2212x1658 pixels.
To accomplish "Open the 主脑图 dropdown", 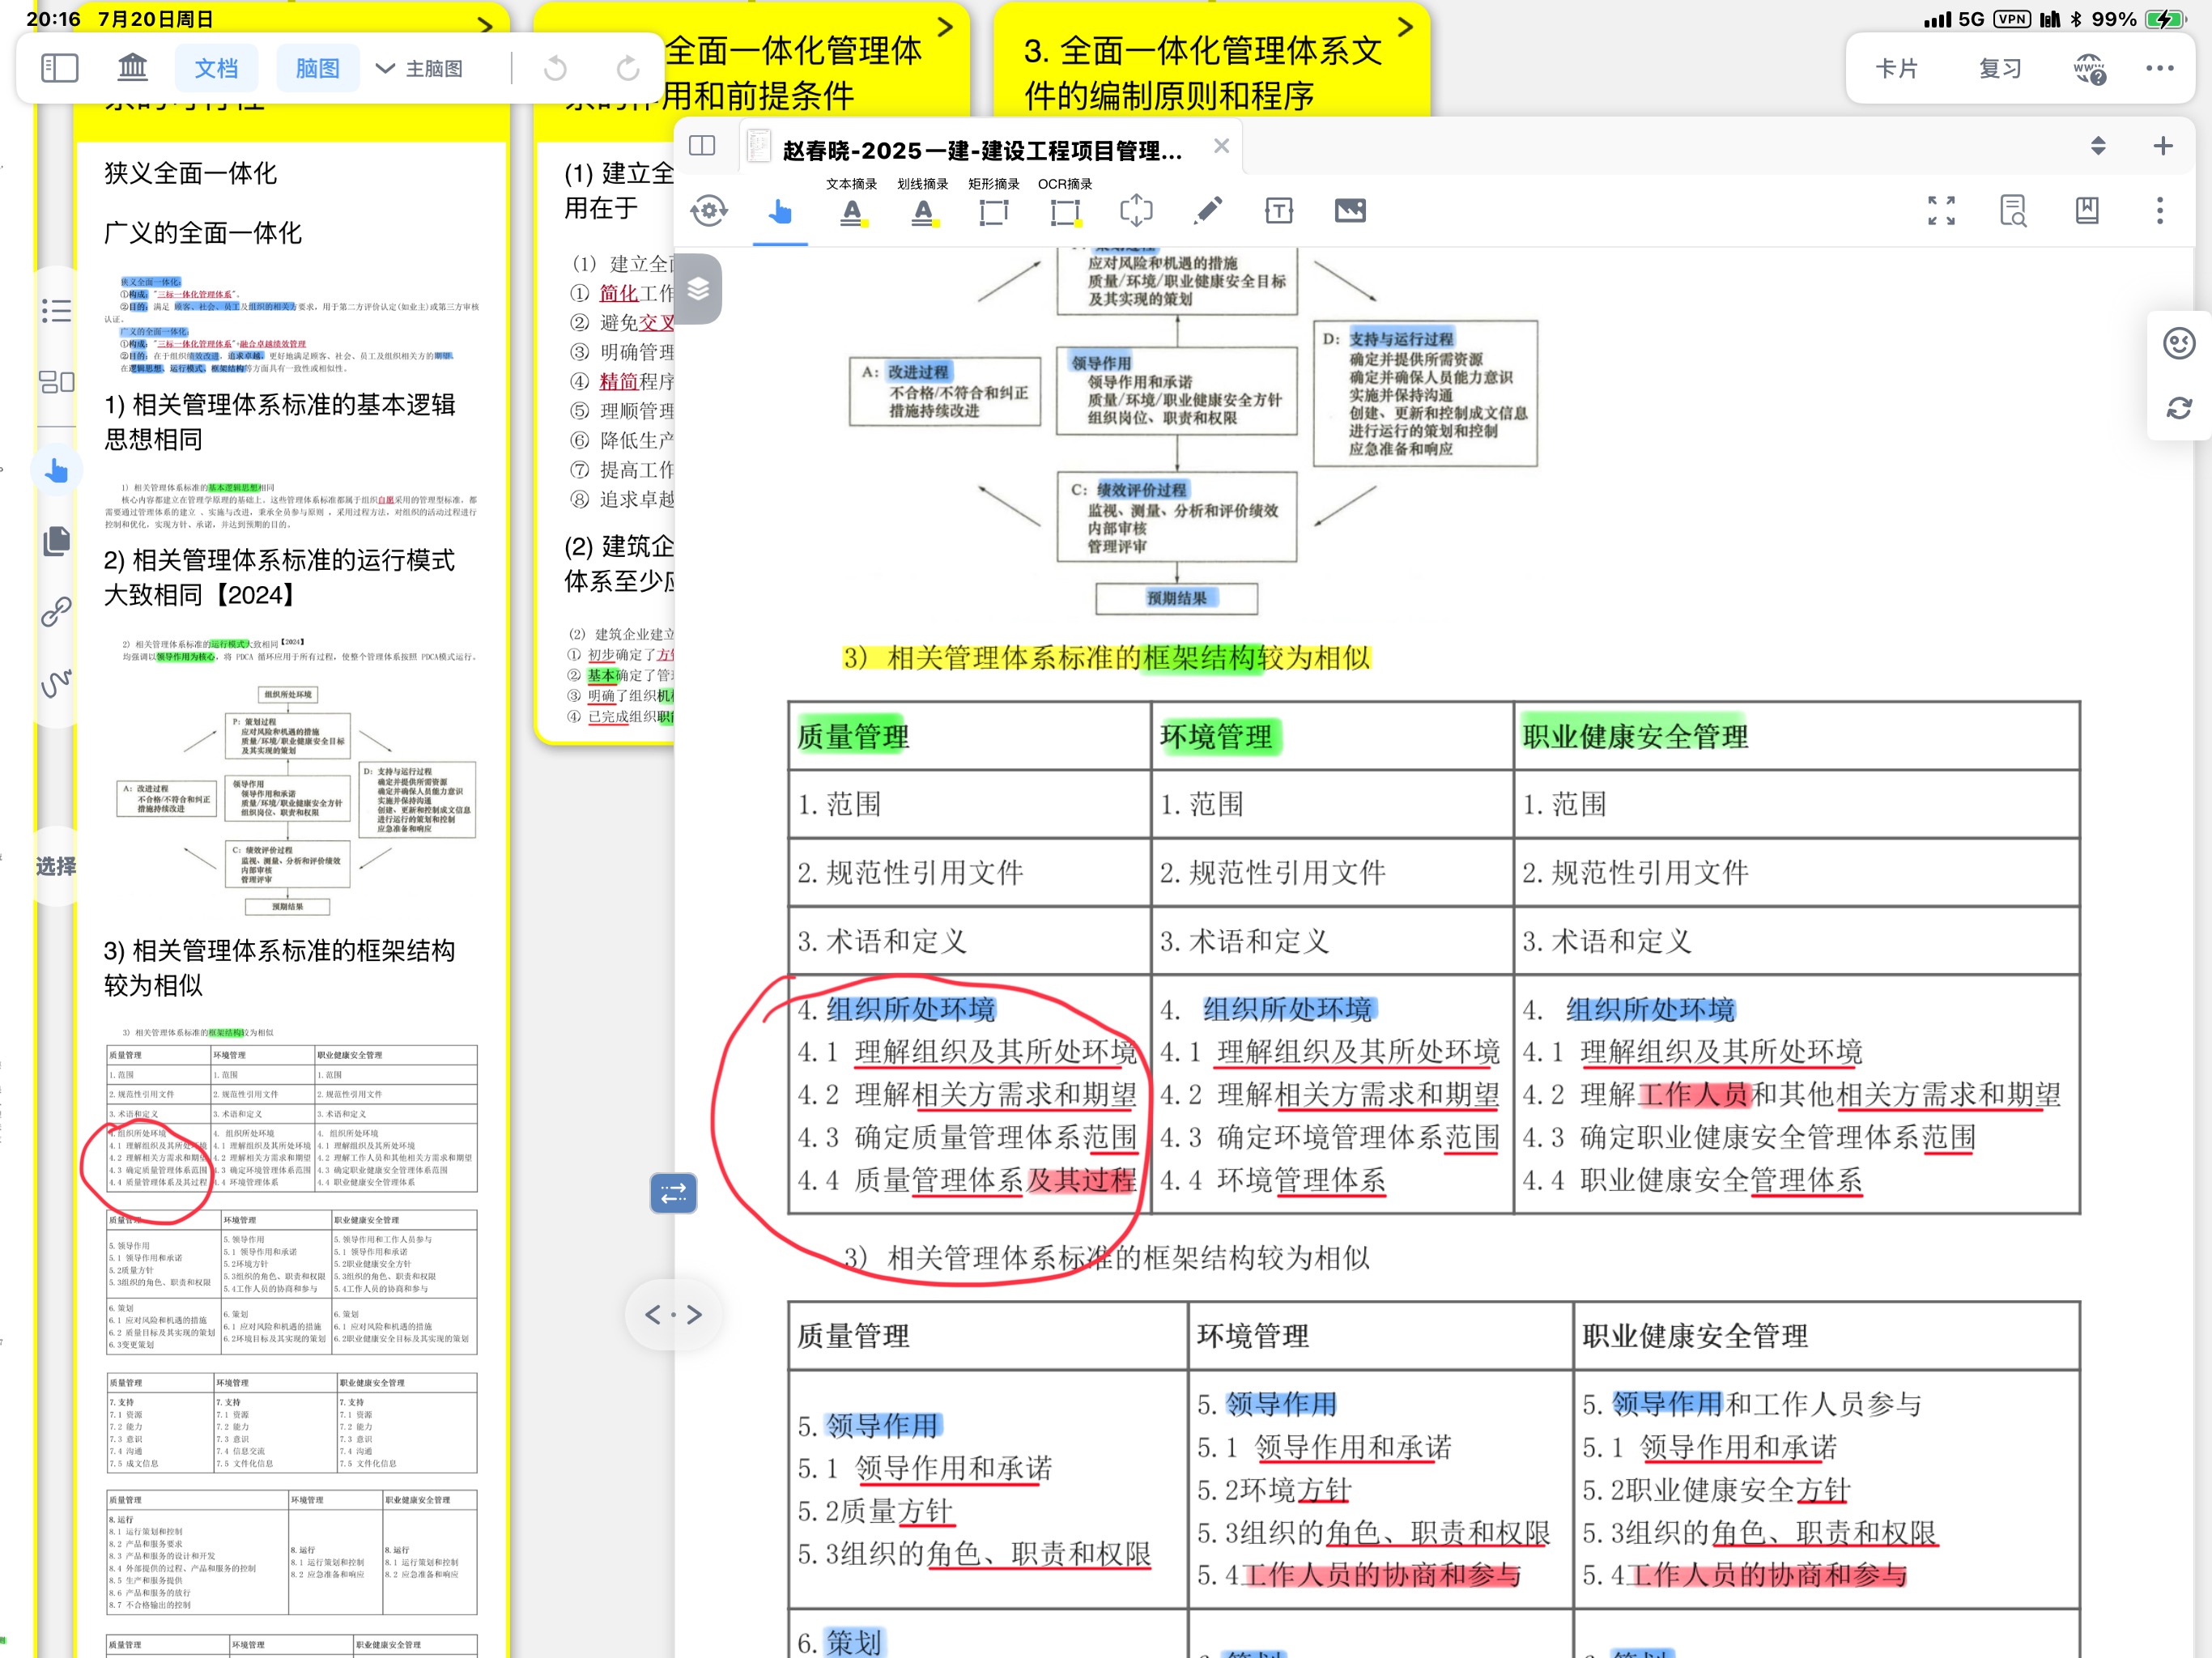I will pyautogui.click(x=419, y=68).
